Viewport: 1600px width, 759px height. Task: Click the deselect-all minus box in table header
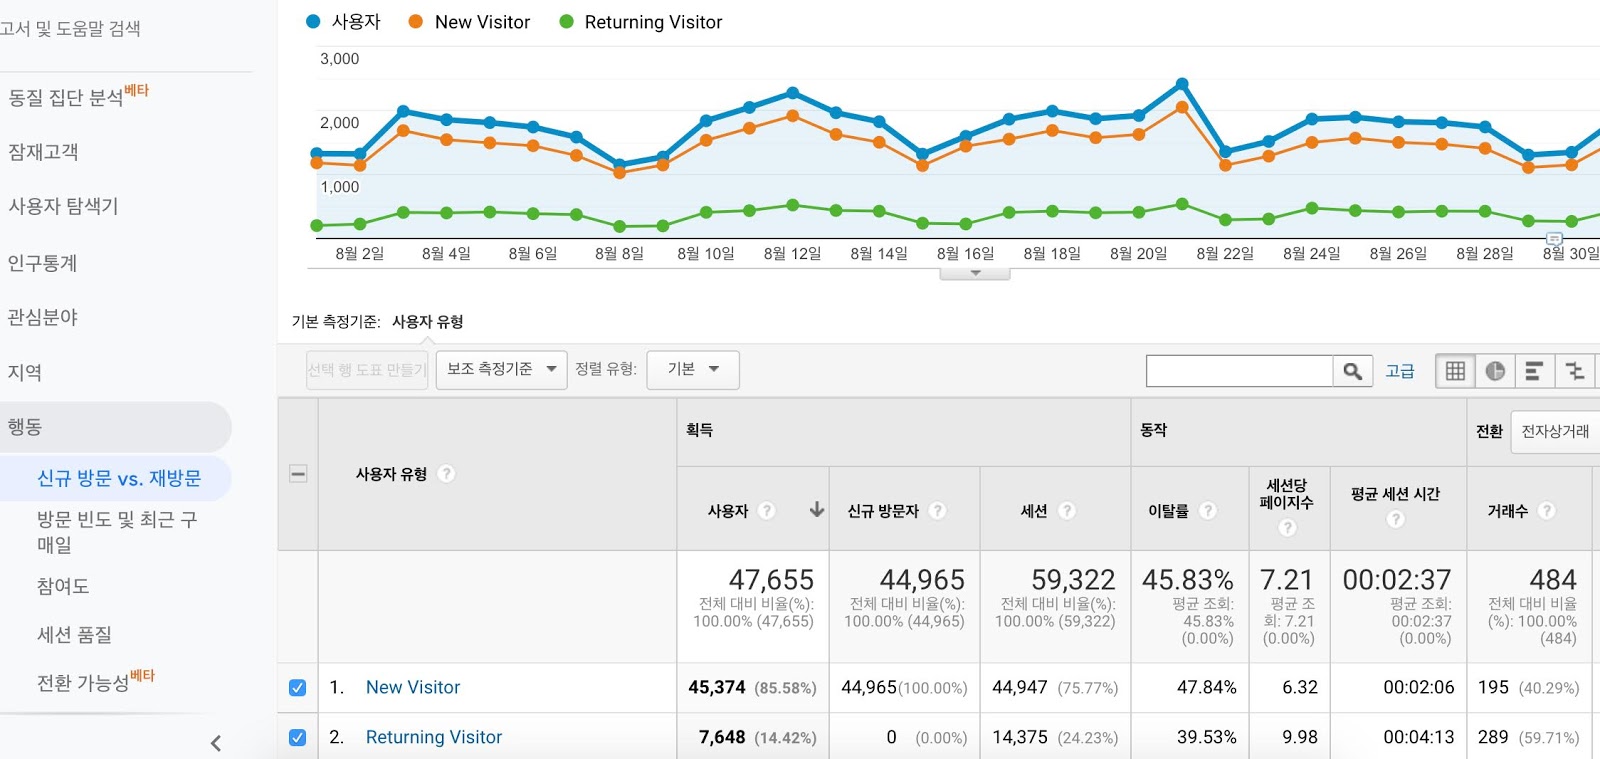pyautogui.click(x=298, y=474)
